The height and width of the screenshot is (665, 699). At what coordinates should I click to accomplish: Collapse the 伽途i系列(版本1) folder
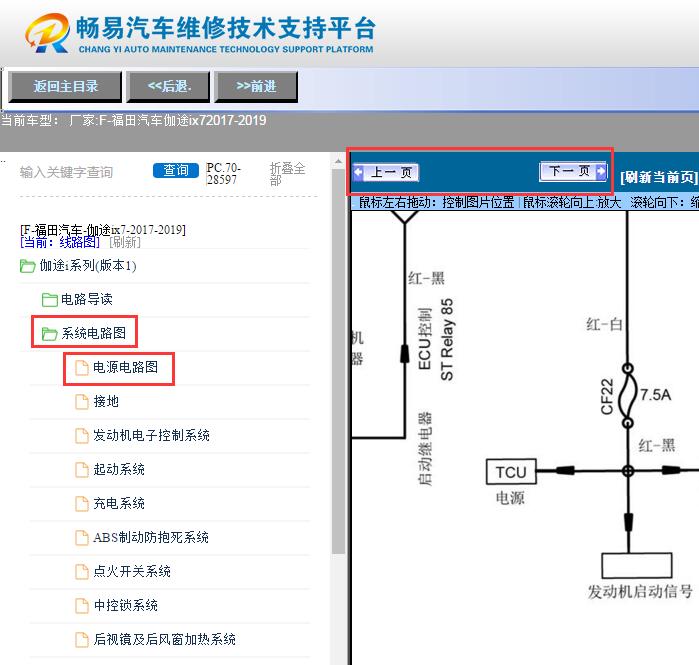coord(88,266)
